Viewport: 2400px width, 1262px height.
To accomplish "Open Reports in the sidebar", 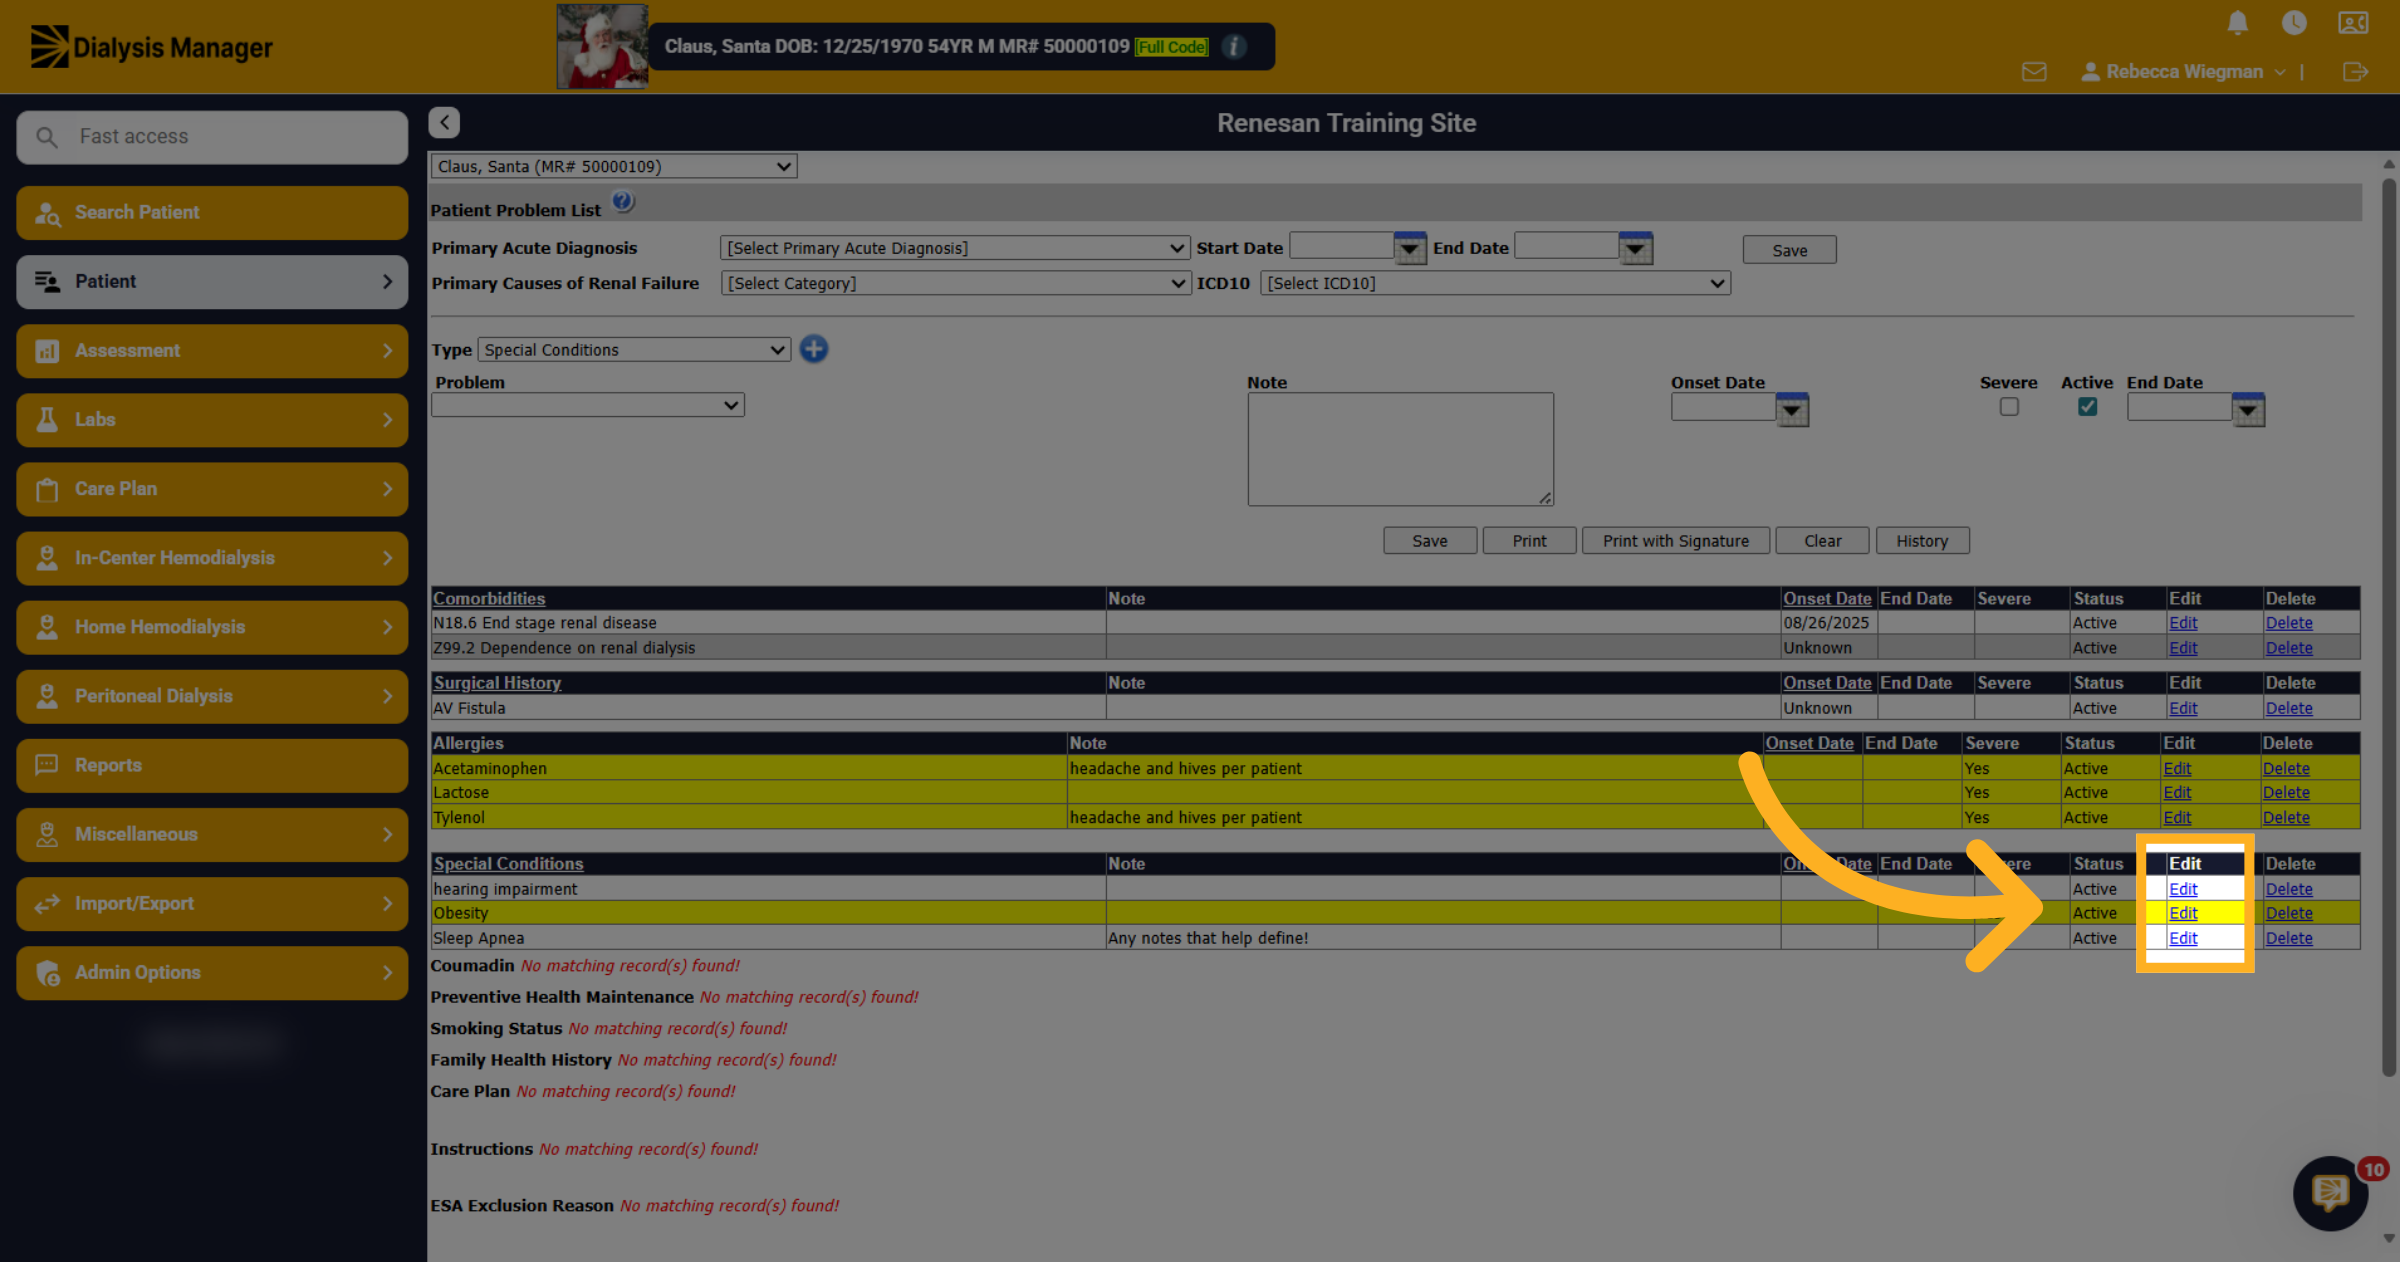I will tap(212, 765).
